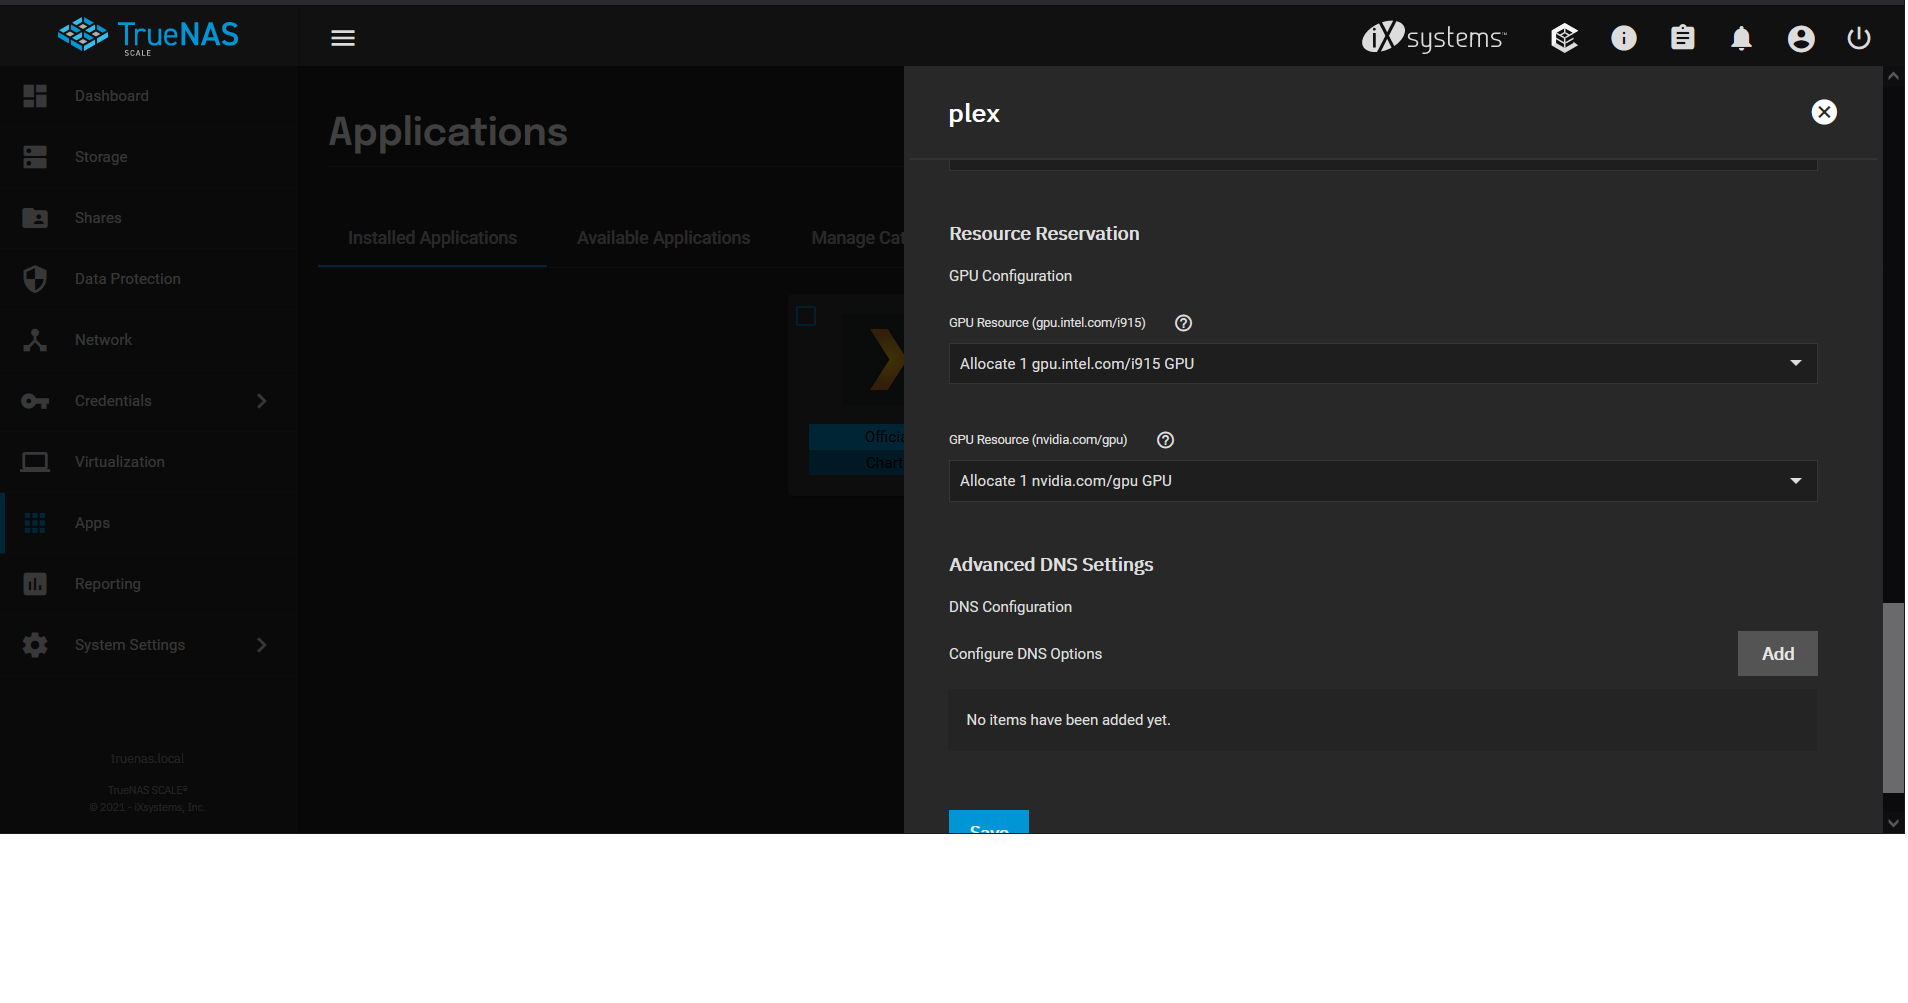
Task: Open the user account icon
Action: point(1801,38)
